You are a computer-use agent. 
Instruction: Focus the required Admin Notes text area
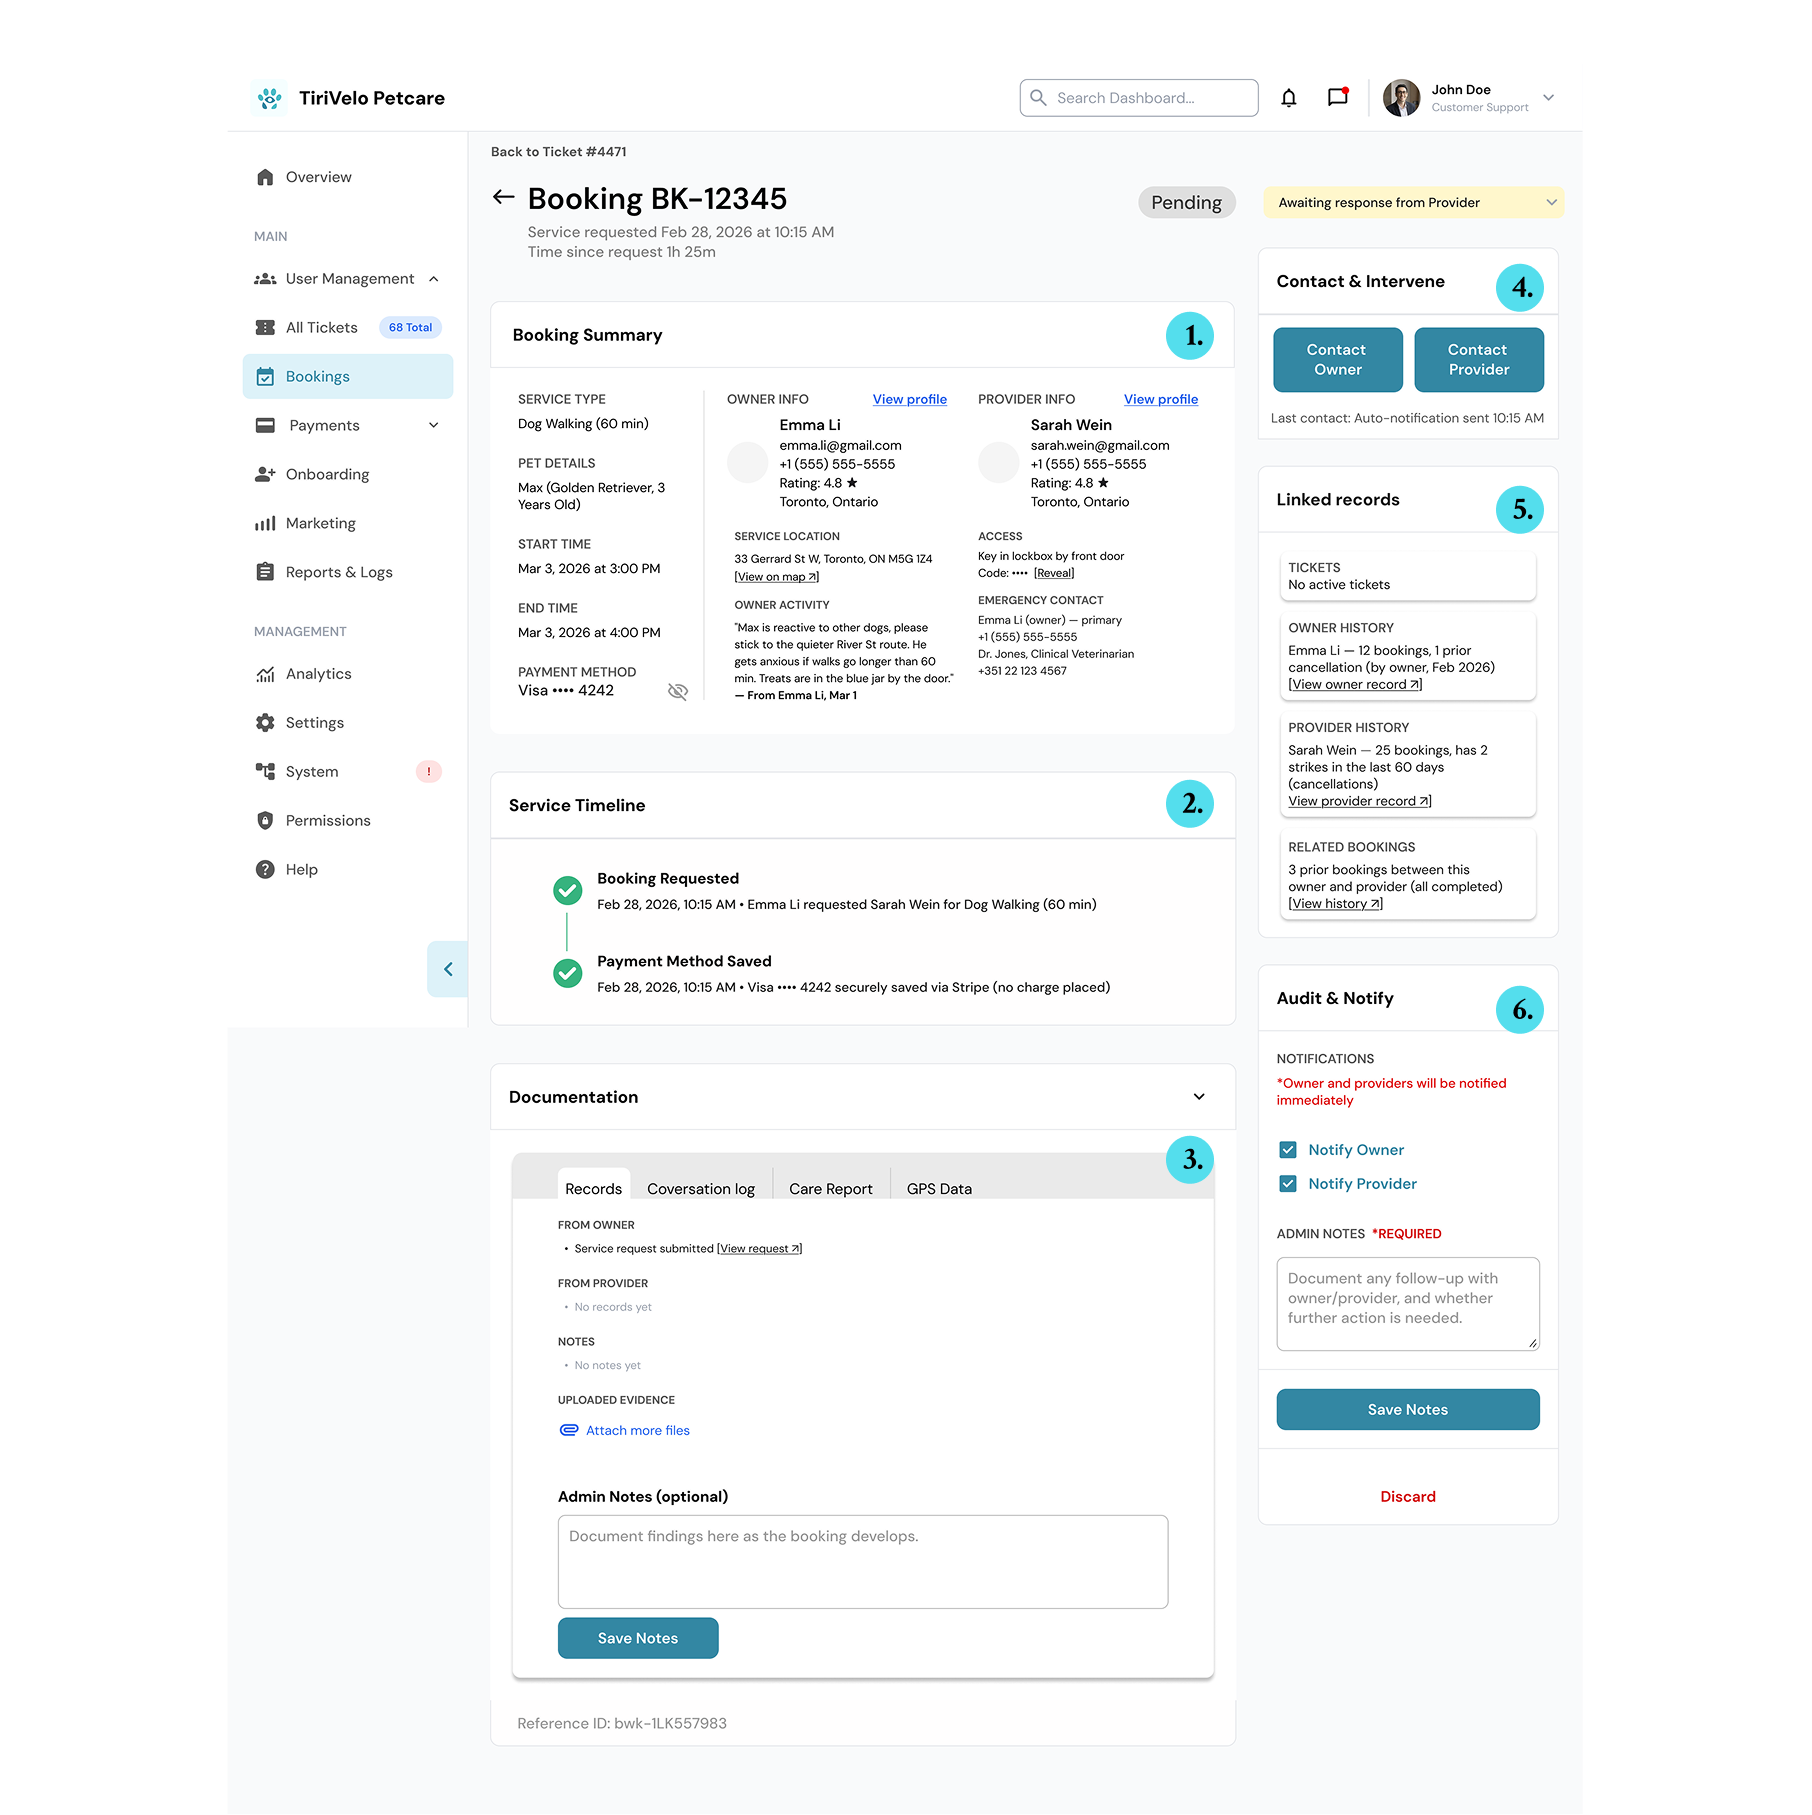point(1408,1304)
